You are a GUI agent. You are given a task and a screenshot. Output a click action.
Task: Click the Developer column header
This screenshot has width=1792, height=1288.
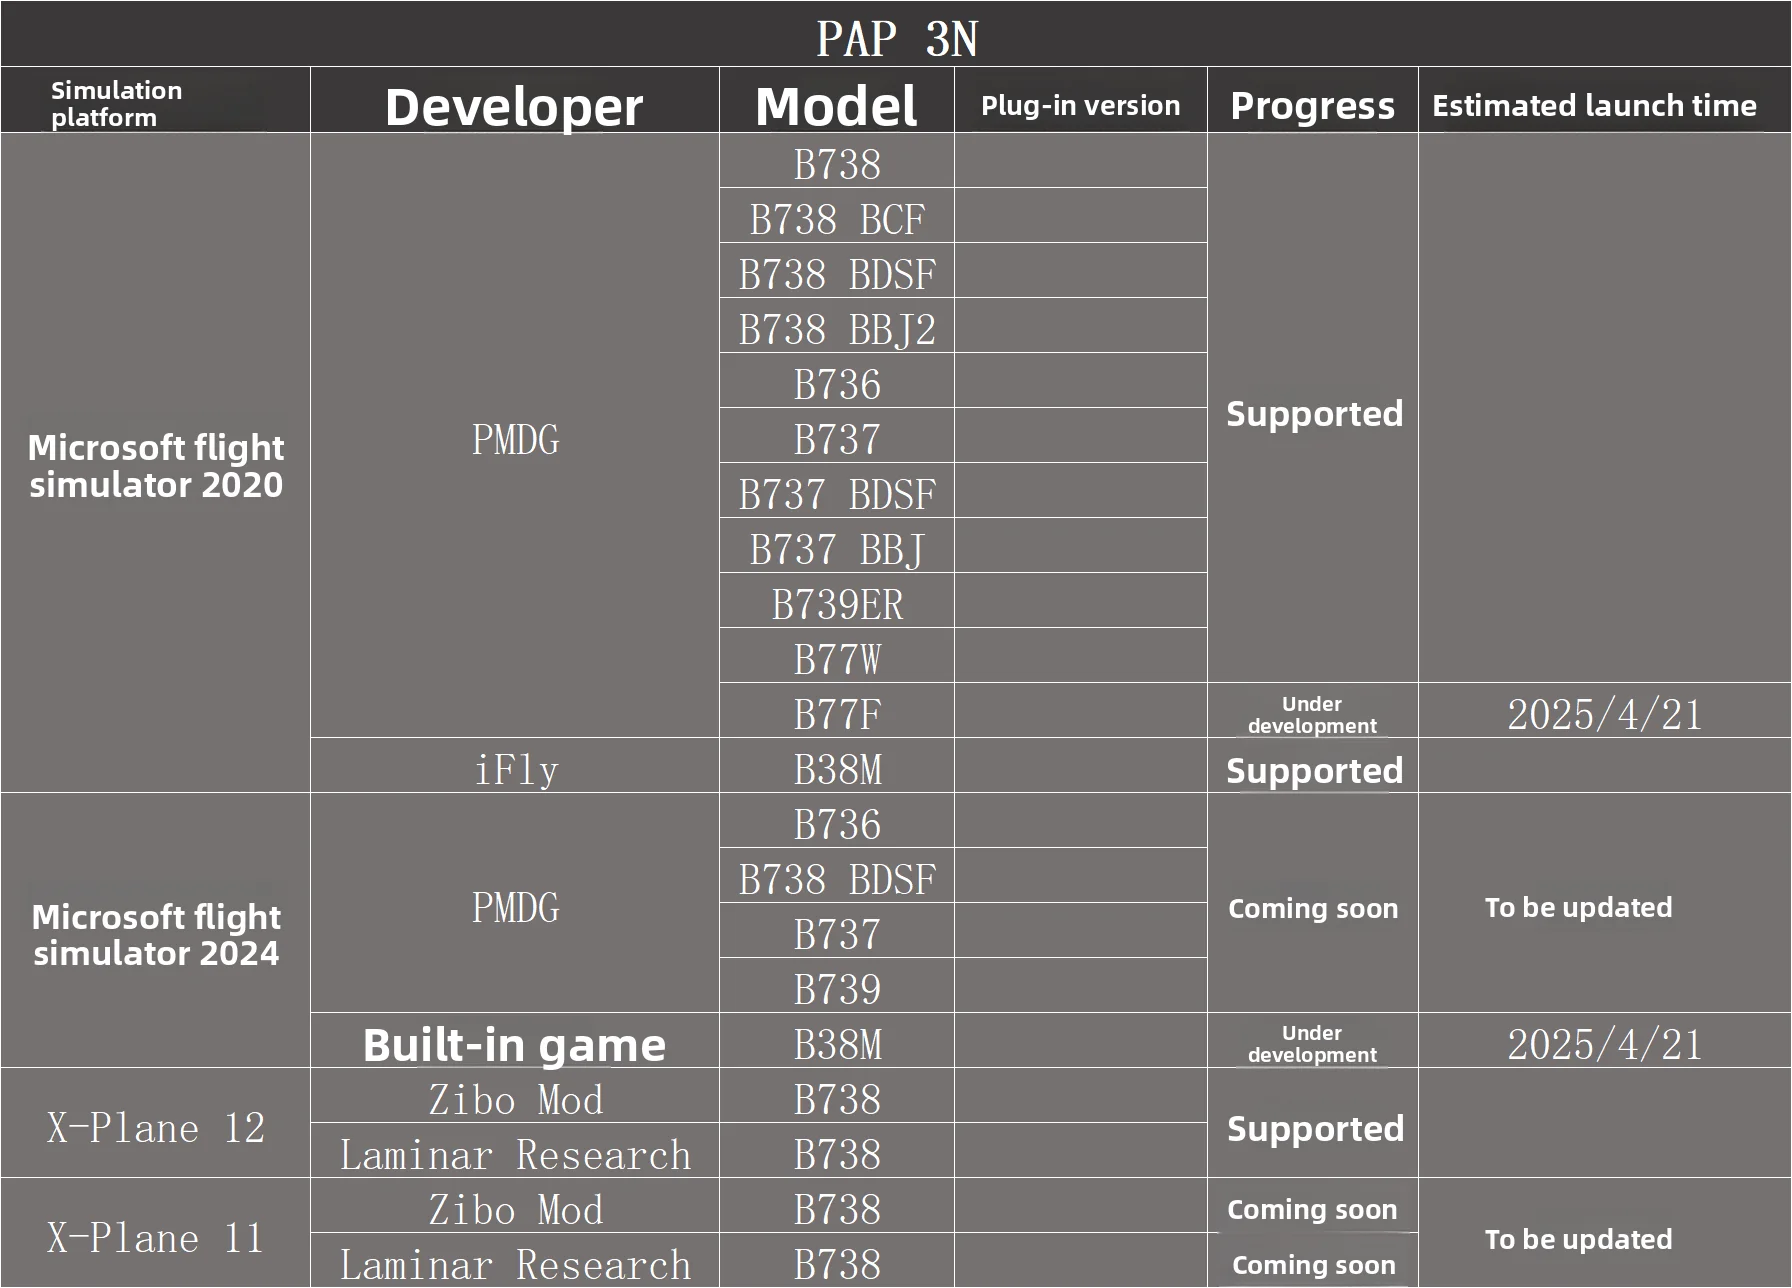(514, 106)
